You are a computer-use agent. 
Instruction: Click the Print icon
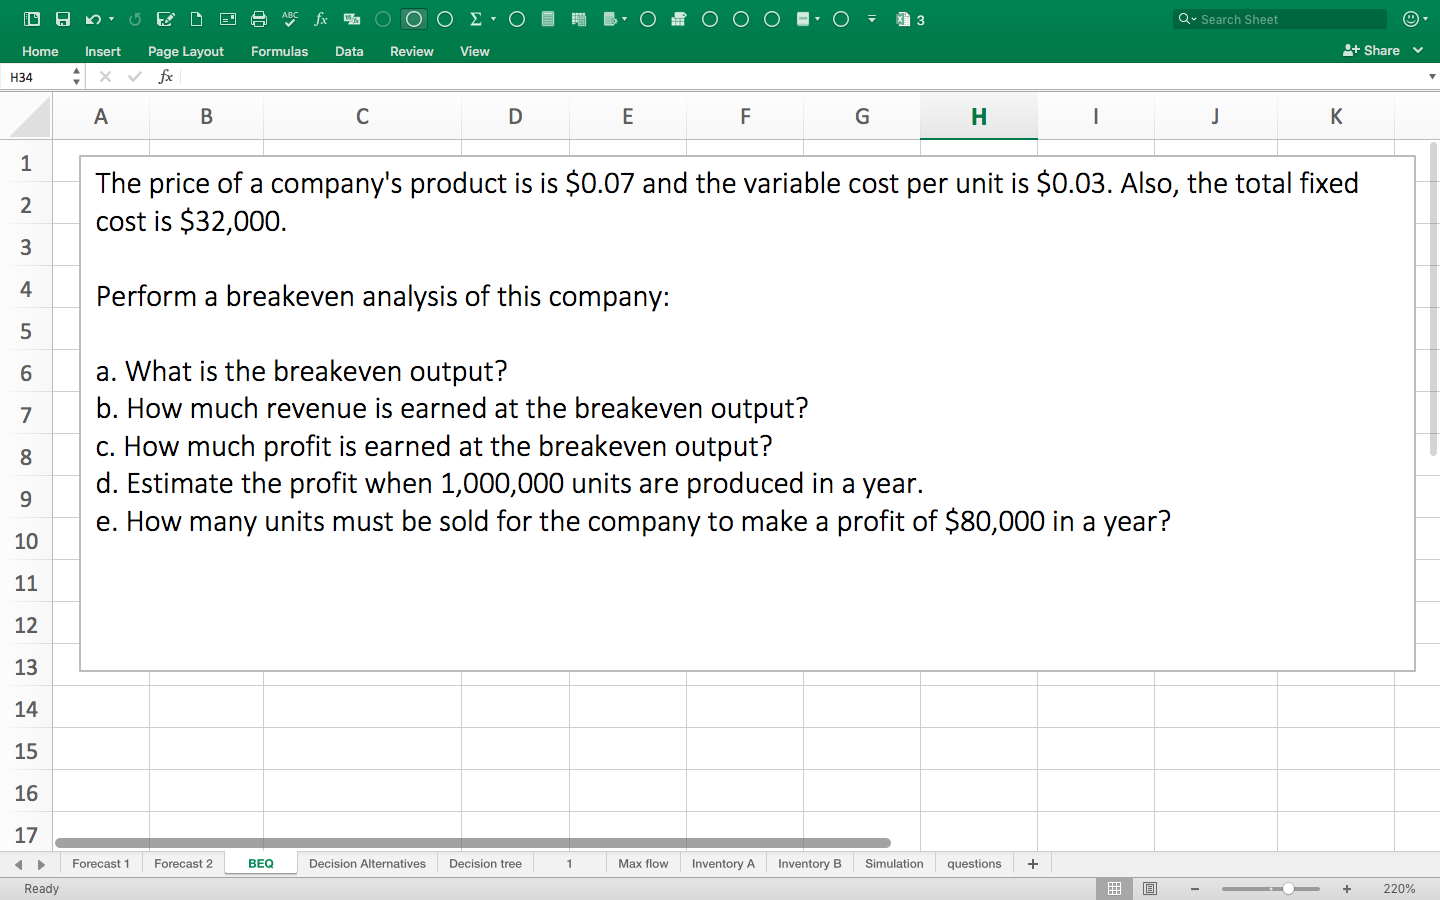tap(259, 19)
